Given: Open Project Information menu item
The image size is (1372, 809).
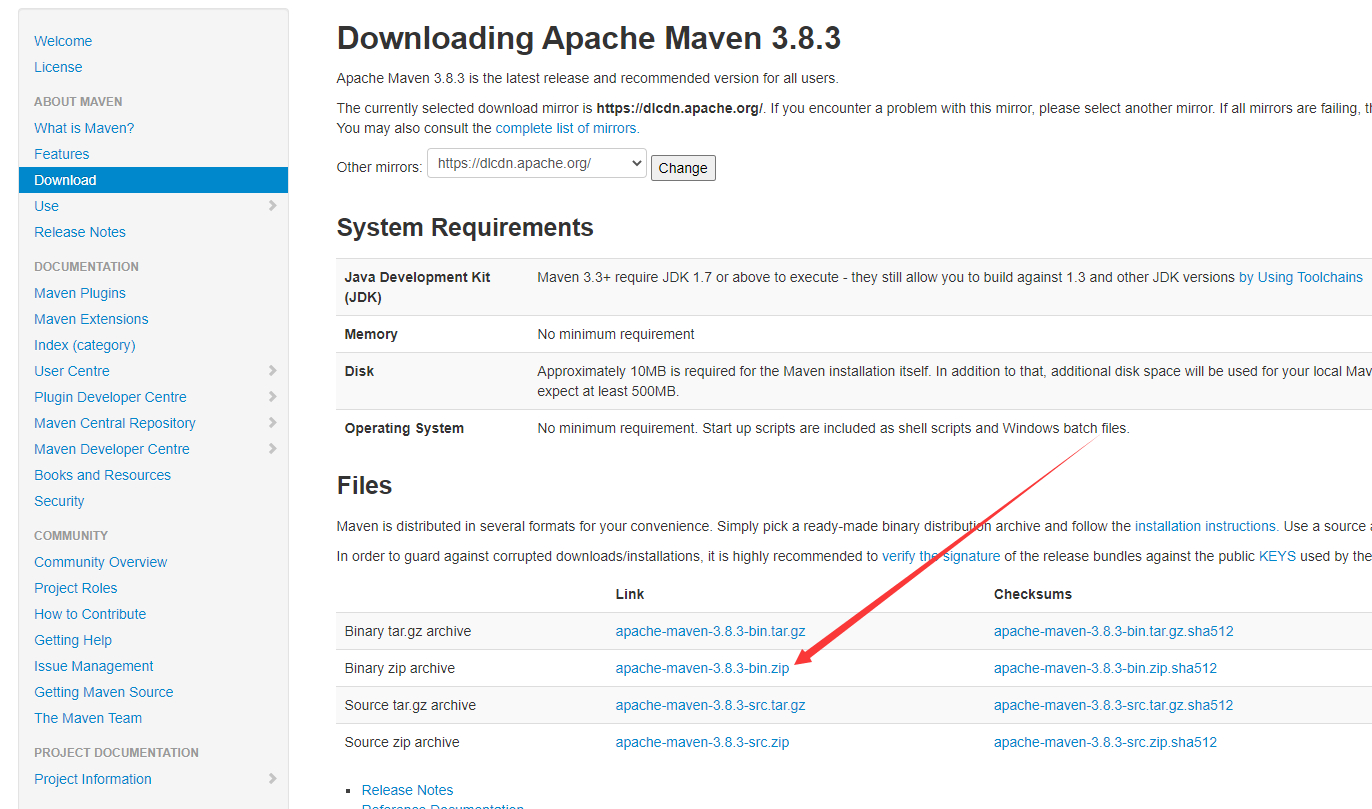Looking at the screenshot, I should (93, 779).
